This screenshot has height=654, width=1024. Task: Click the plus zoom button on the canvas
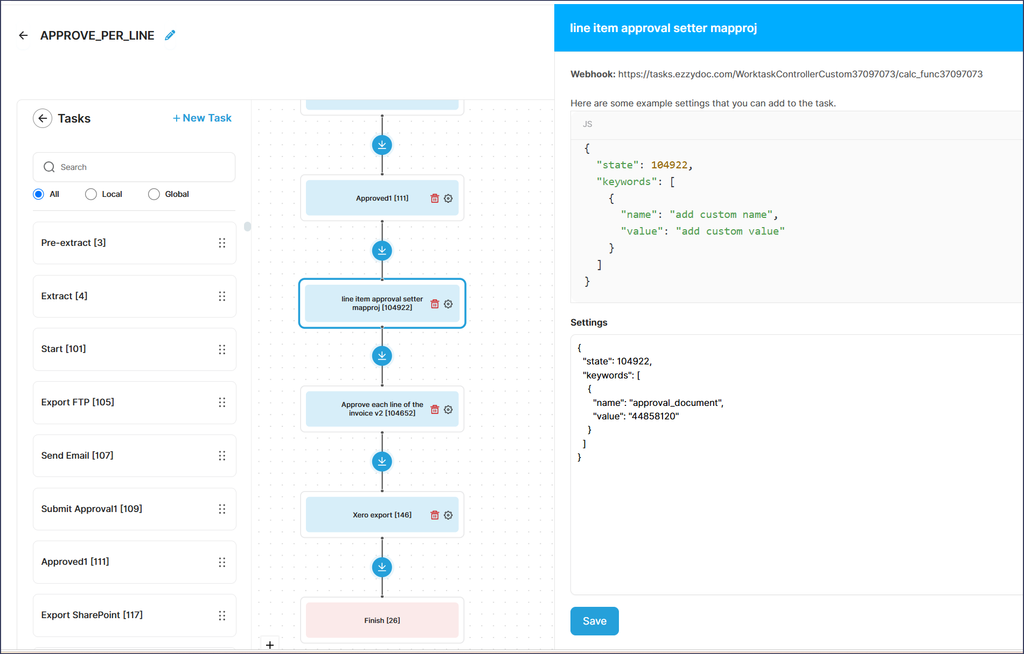point(270,645)
